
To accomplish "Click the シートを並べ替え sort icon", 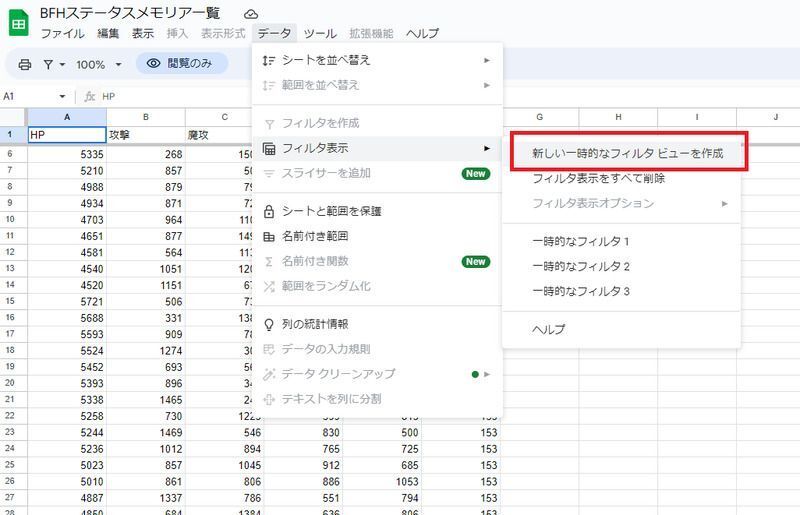I will (x=268, y=60).
